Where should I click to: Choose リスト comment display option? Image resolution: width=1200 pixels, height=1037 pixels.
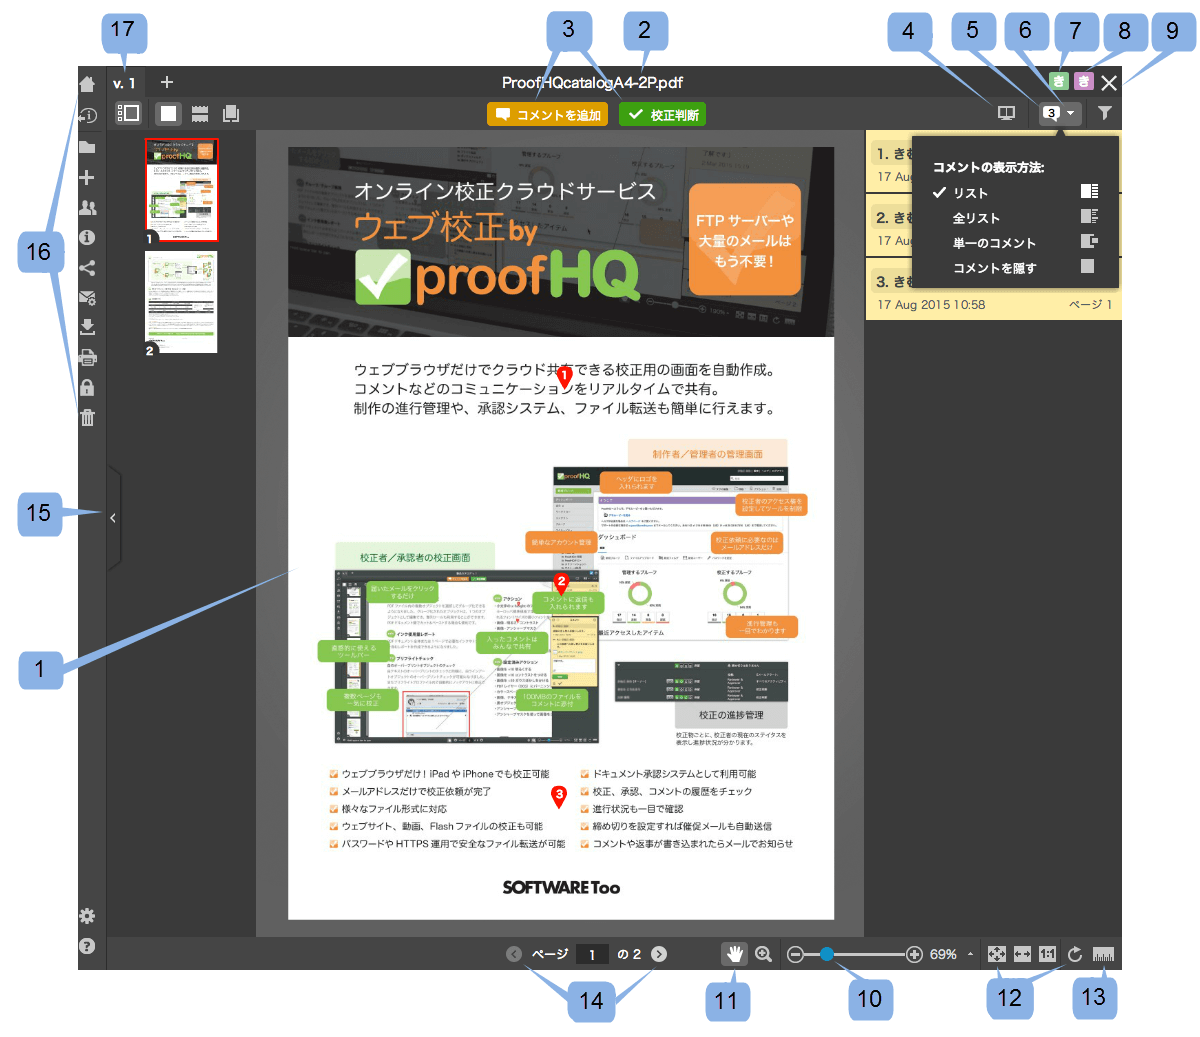pyautogui.click(x=1015, y=192)
